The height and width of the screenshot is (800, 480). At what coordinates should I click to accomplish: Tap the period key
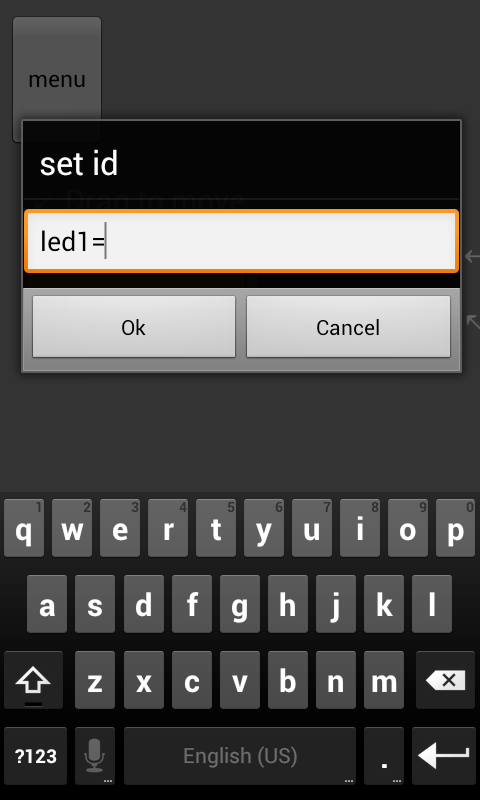point(384,756)
